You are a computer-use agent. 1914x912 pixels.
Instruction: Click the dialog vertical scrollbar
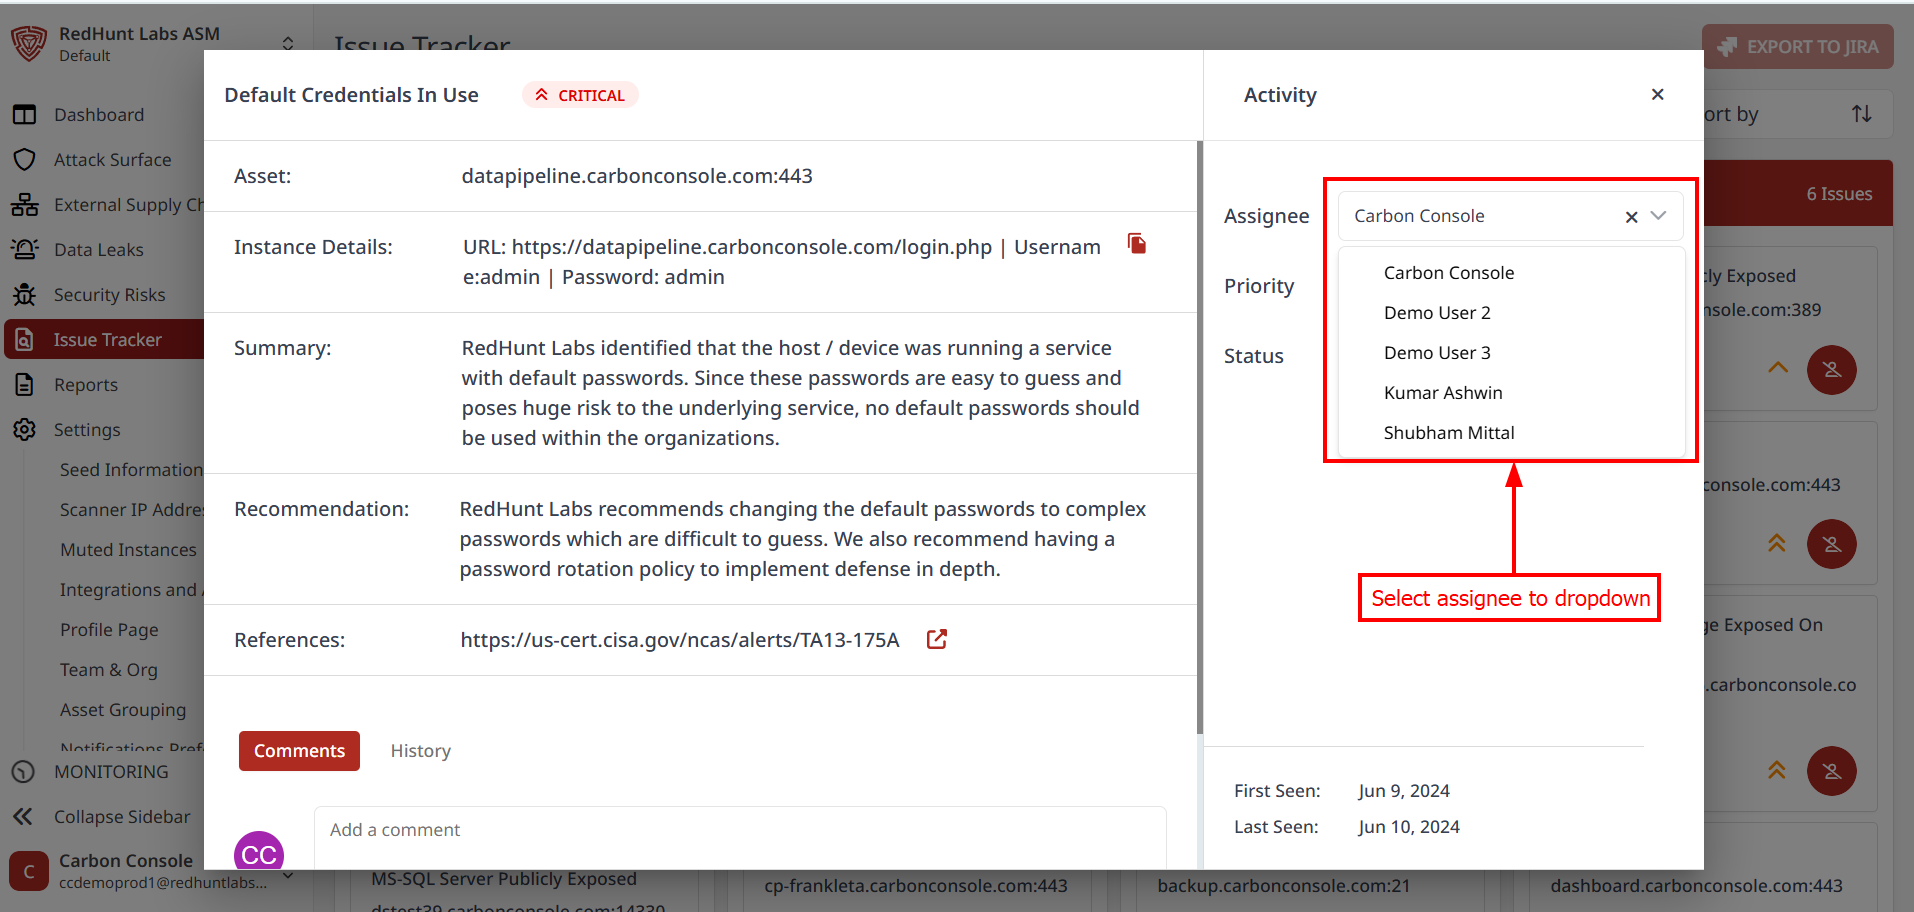click(1200, 437)
